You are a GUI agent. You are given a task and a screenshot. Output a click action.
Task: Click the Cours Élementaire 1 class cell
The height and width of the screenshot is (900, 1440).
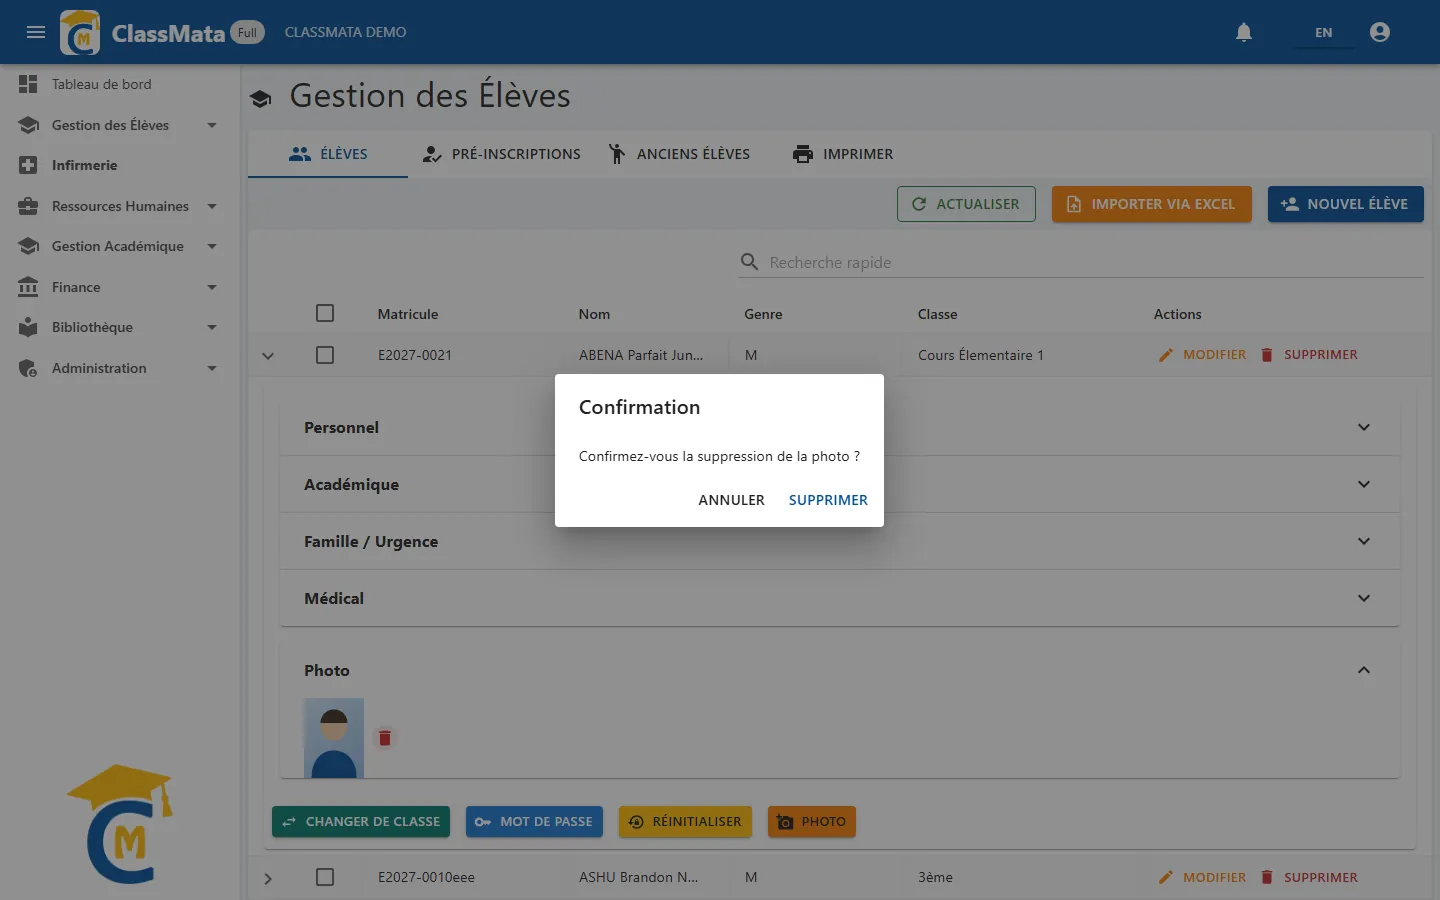point(981,355)
